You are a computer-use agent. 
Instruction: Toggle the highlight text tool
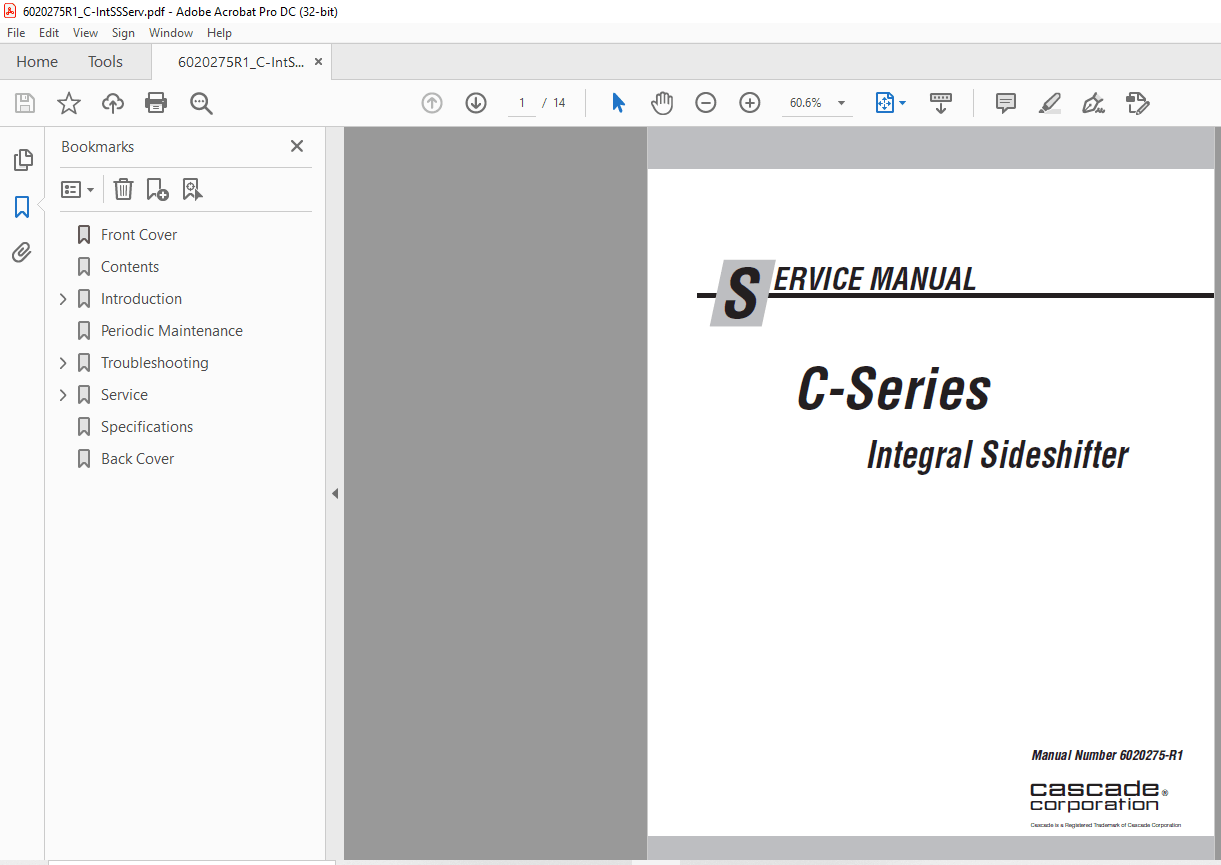pyautogui.click(x=1050, y=103)
